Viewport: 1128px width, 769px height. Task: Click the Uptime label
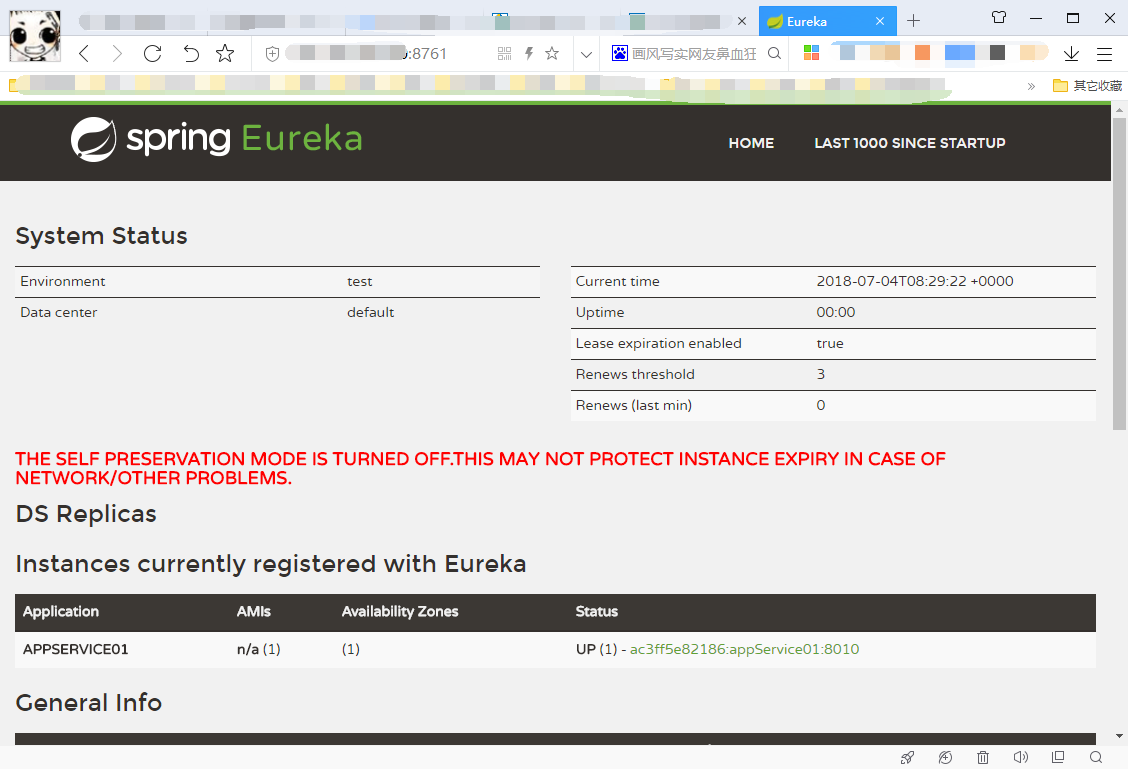pyautogui.click(x=600, y=313)
